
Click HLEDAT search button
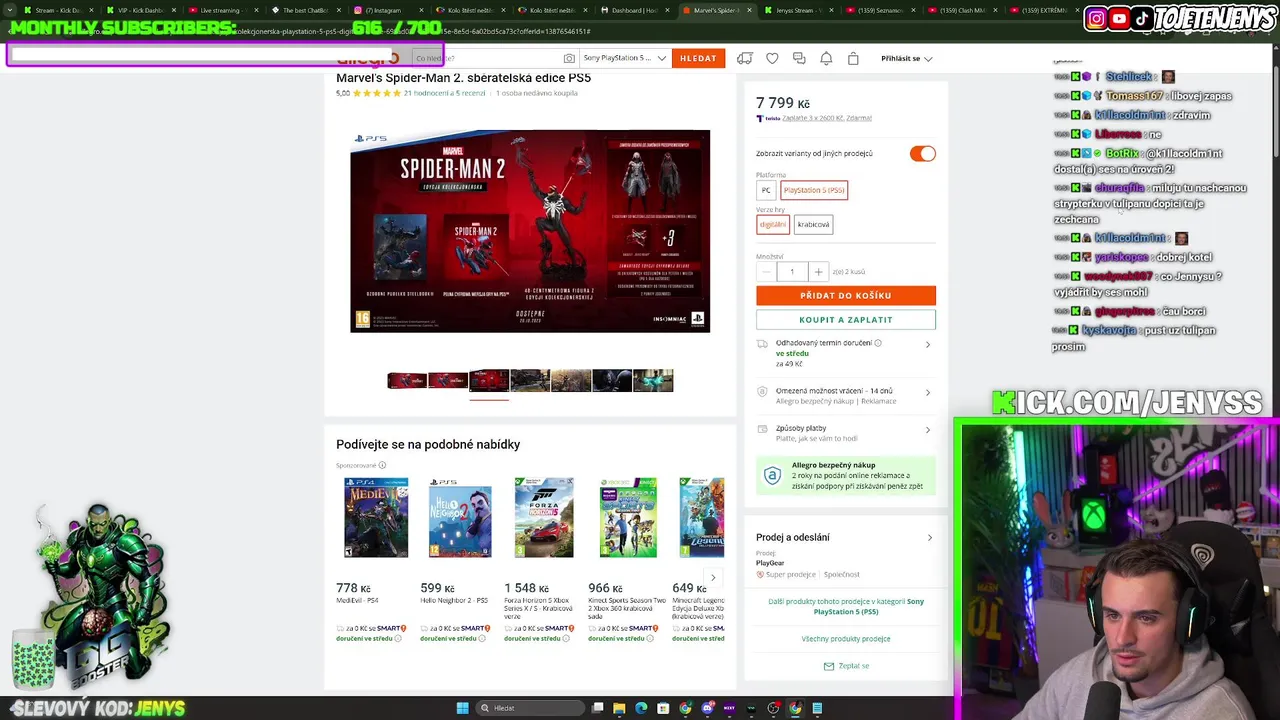(698, 58)
